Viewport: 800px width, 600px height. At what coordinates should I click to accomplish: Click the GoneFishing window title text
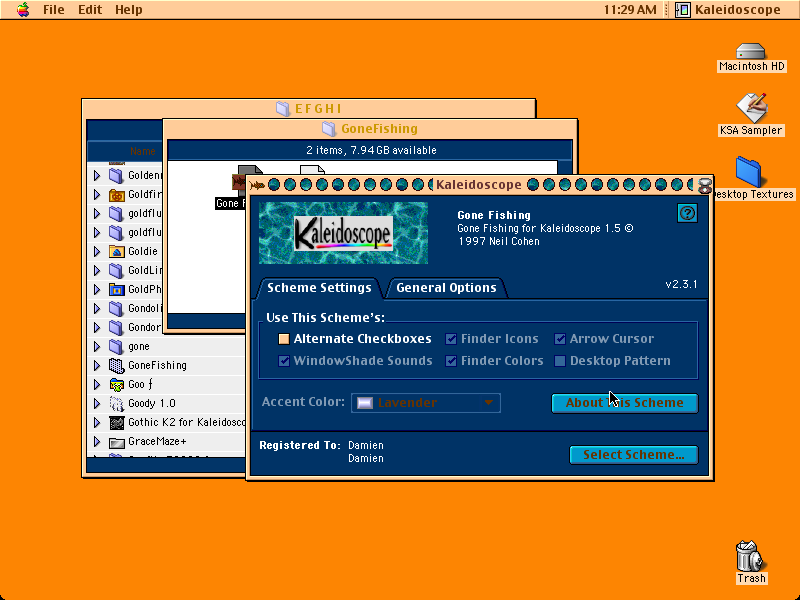[x=380, y=129]
